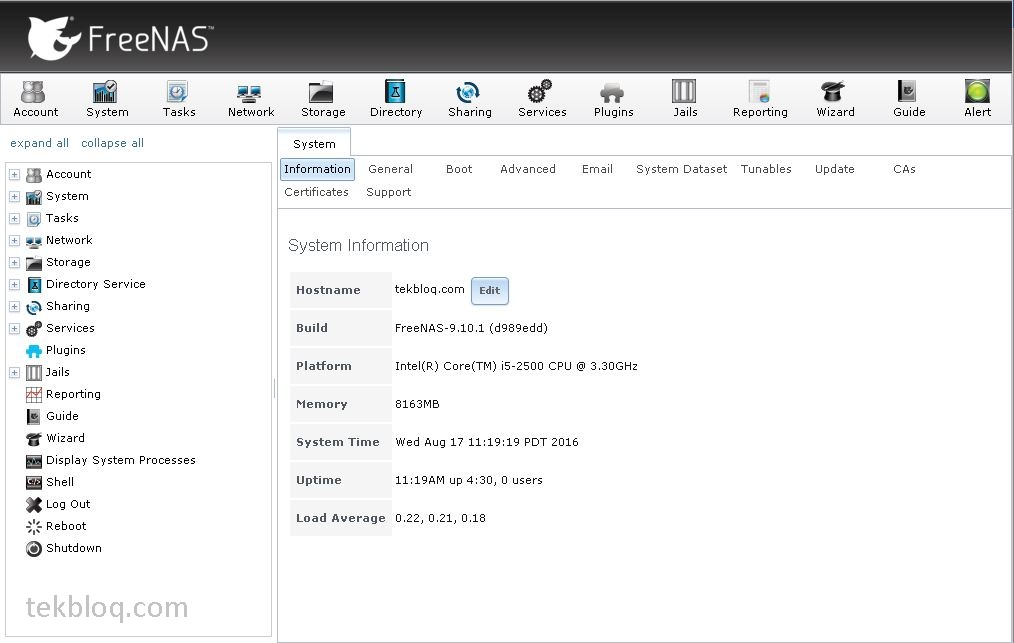1014x643 pixels.
Task: Switch to the General tab
Action: (x=390, y=169)
